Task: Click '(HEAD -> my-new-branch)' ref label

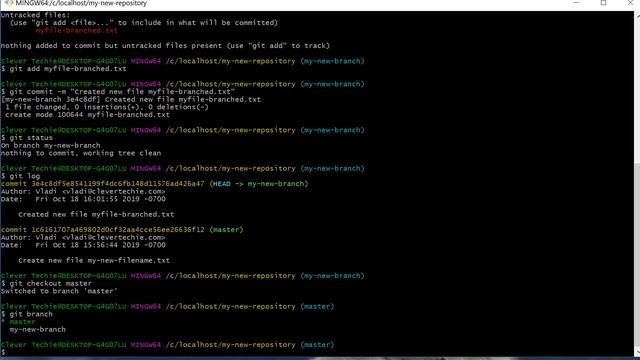Action: click(259, 184)
